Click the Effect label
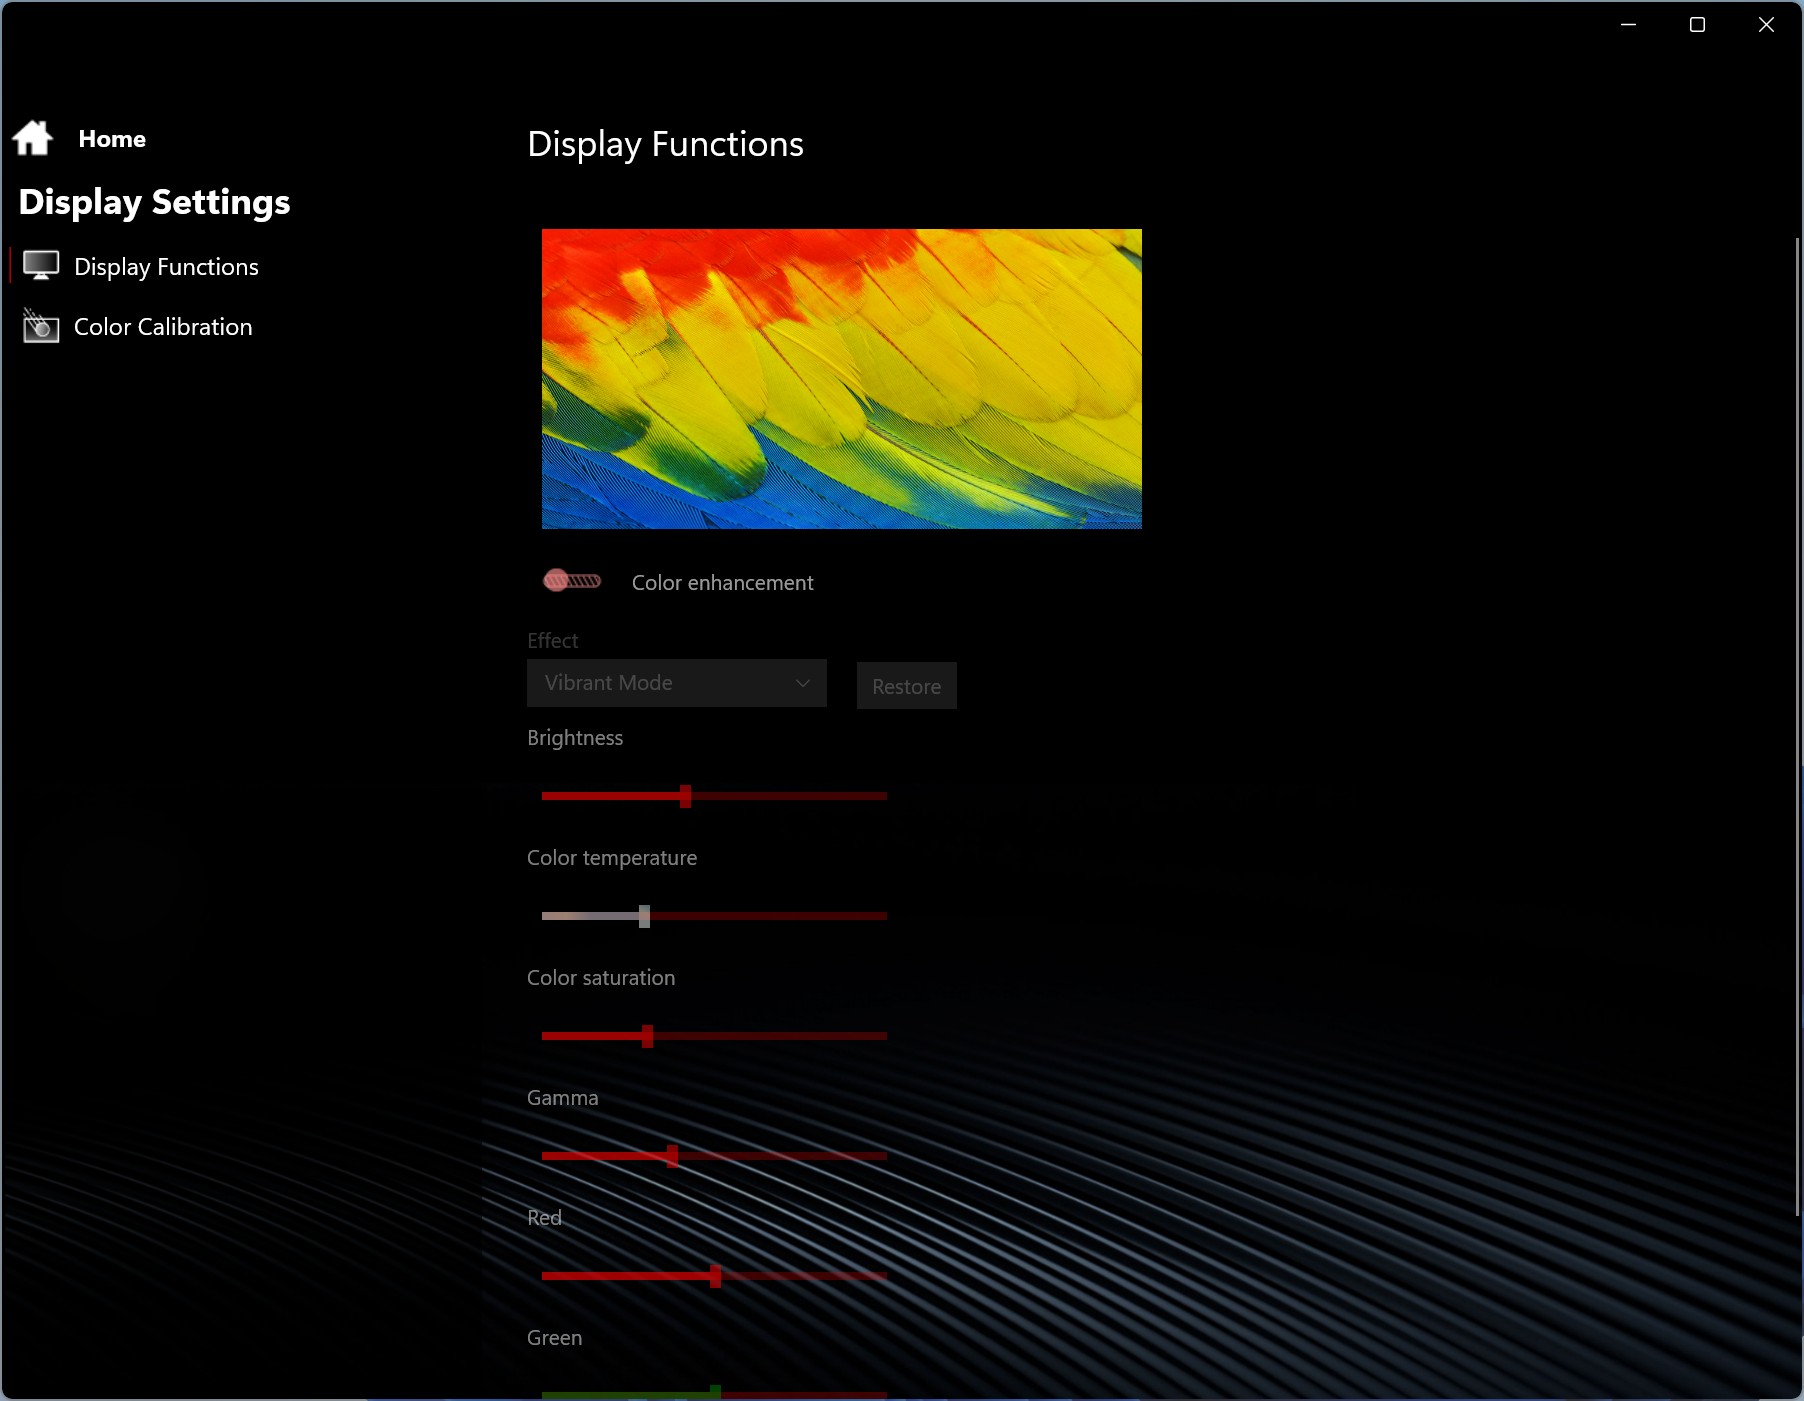Image resolution: width=1804 pixels, height=1401 pixels. [x=552, y=641]
